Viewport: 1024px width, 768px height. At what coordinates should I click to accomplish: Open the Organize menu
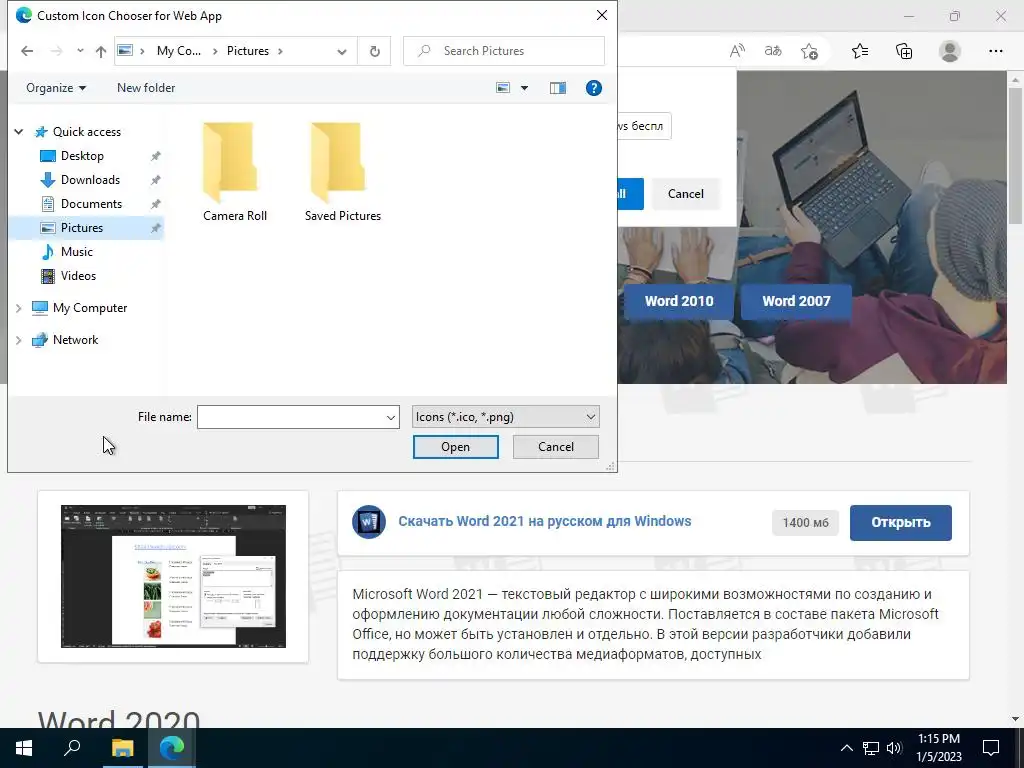56,88
